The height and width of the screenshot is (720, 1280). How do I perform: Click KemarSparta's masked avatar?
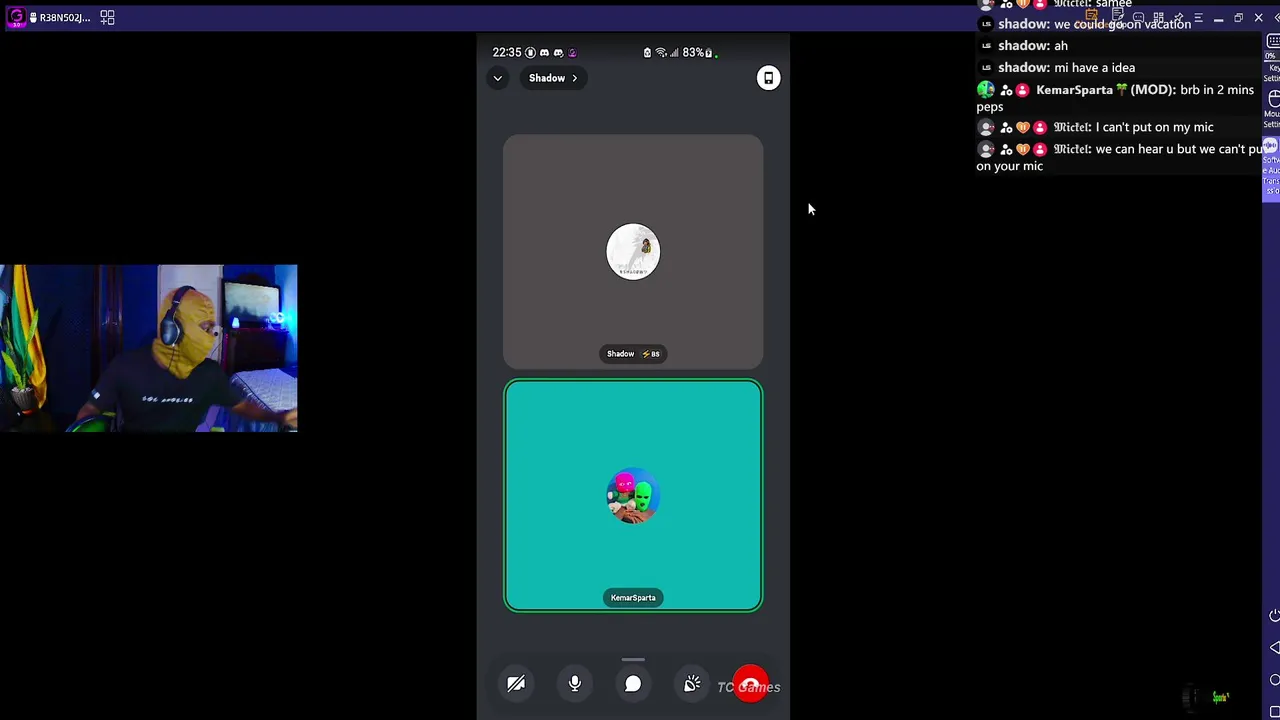click(633, 496)
